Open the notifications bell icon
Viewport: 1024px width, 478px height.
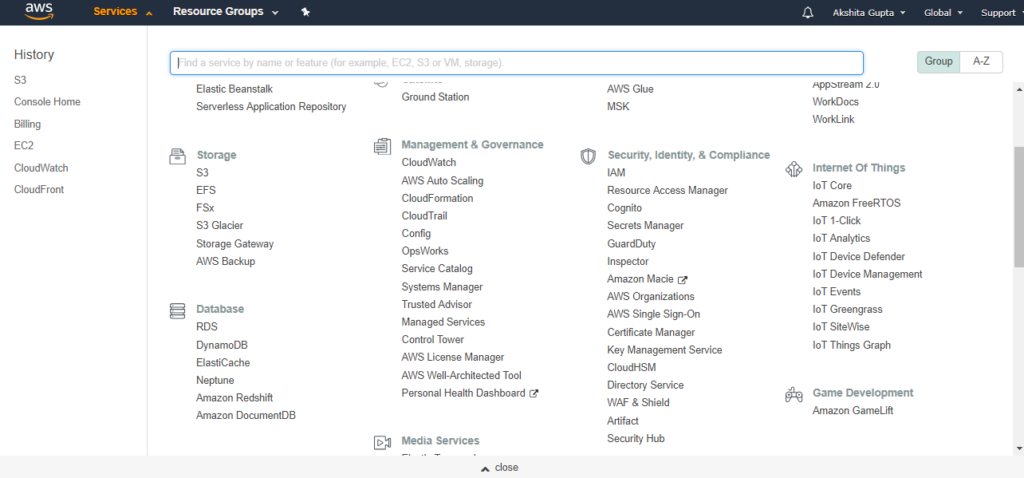pyautogui.click(x=808, y=12)
